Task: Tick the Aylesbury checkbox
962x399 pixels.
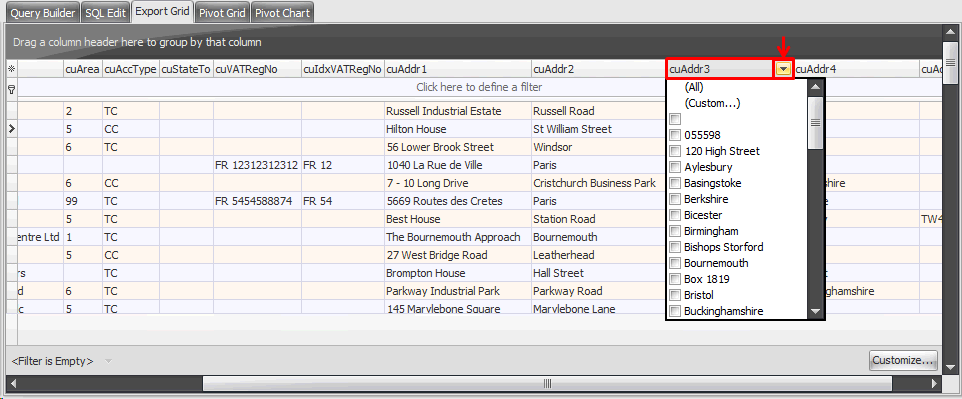Action: click(675, 166)
